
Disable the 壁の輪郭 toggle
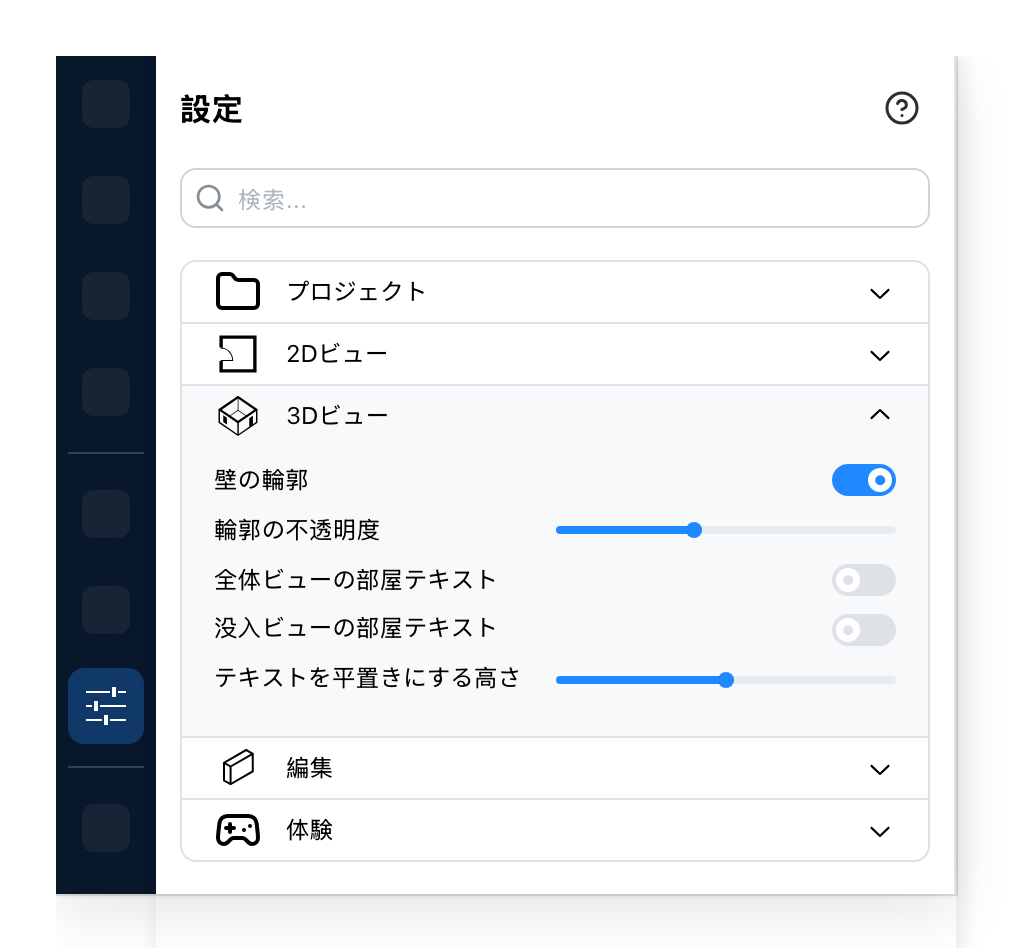point(864,480)
